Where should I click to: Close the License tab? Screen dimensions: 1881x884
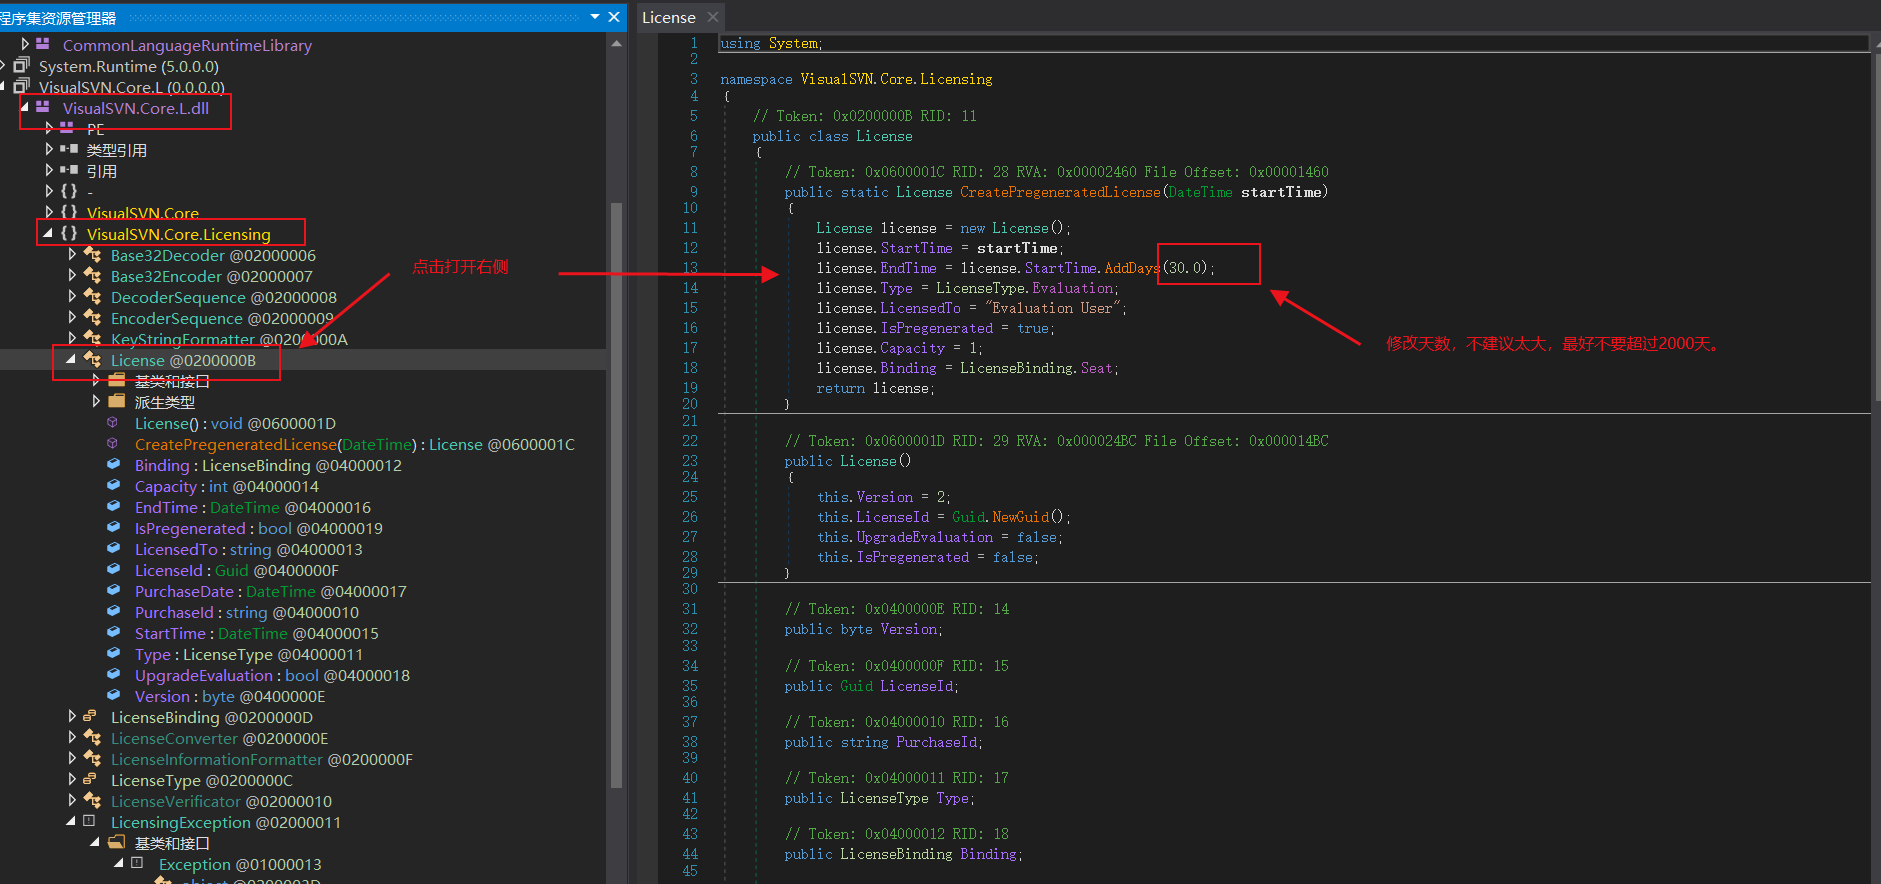tap(713, 17)
